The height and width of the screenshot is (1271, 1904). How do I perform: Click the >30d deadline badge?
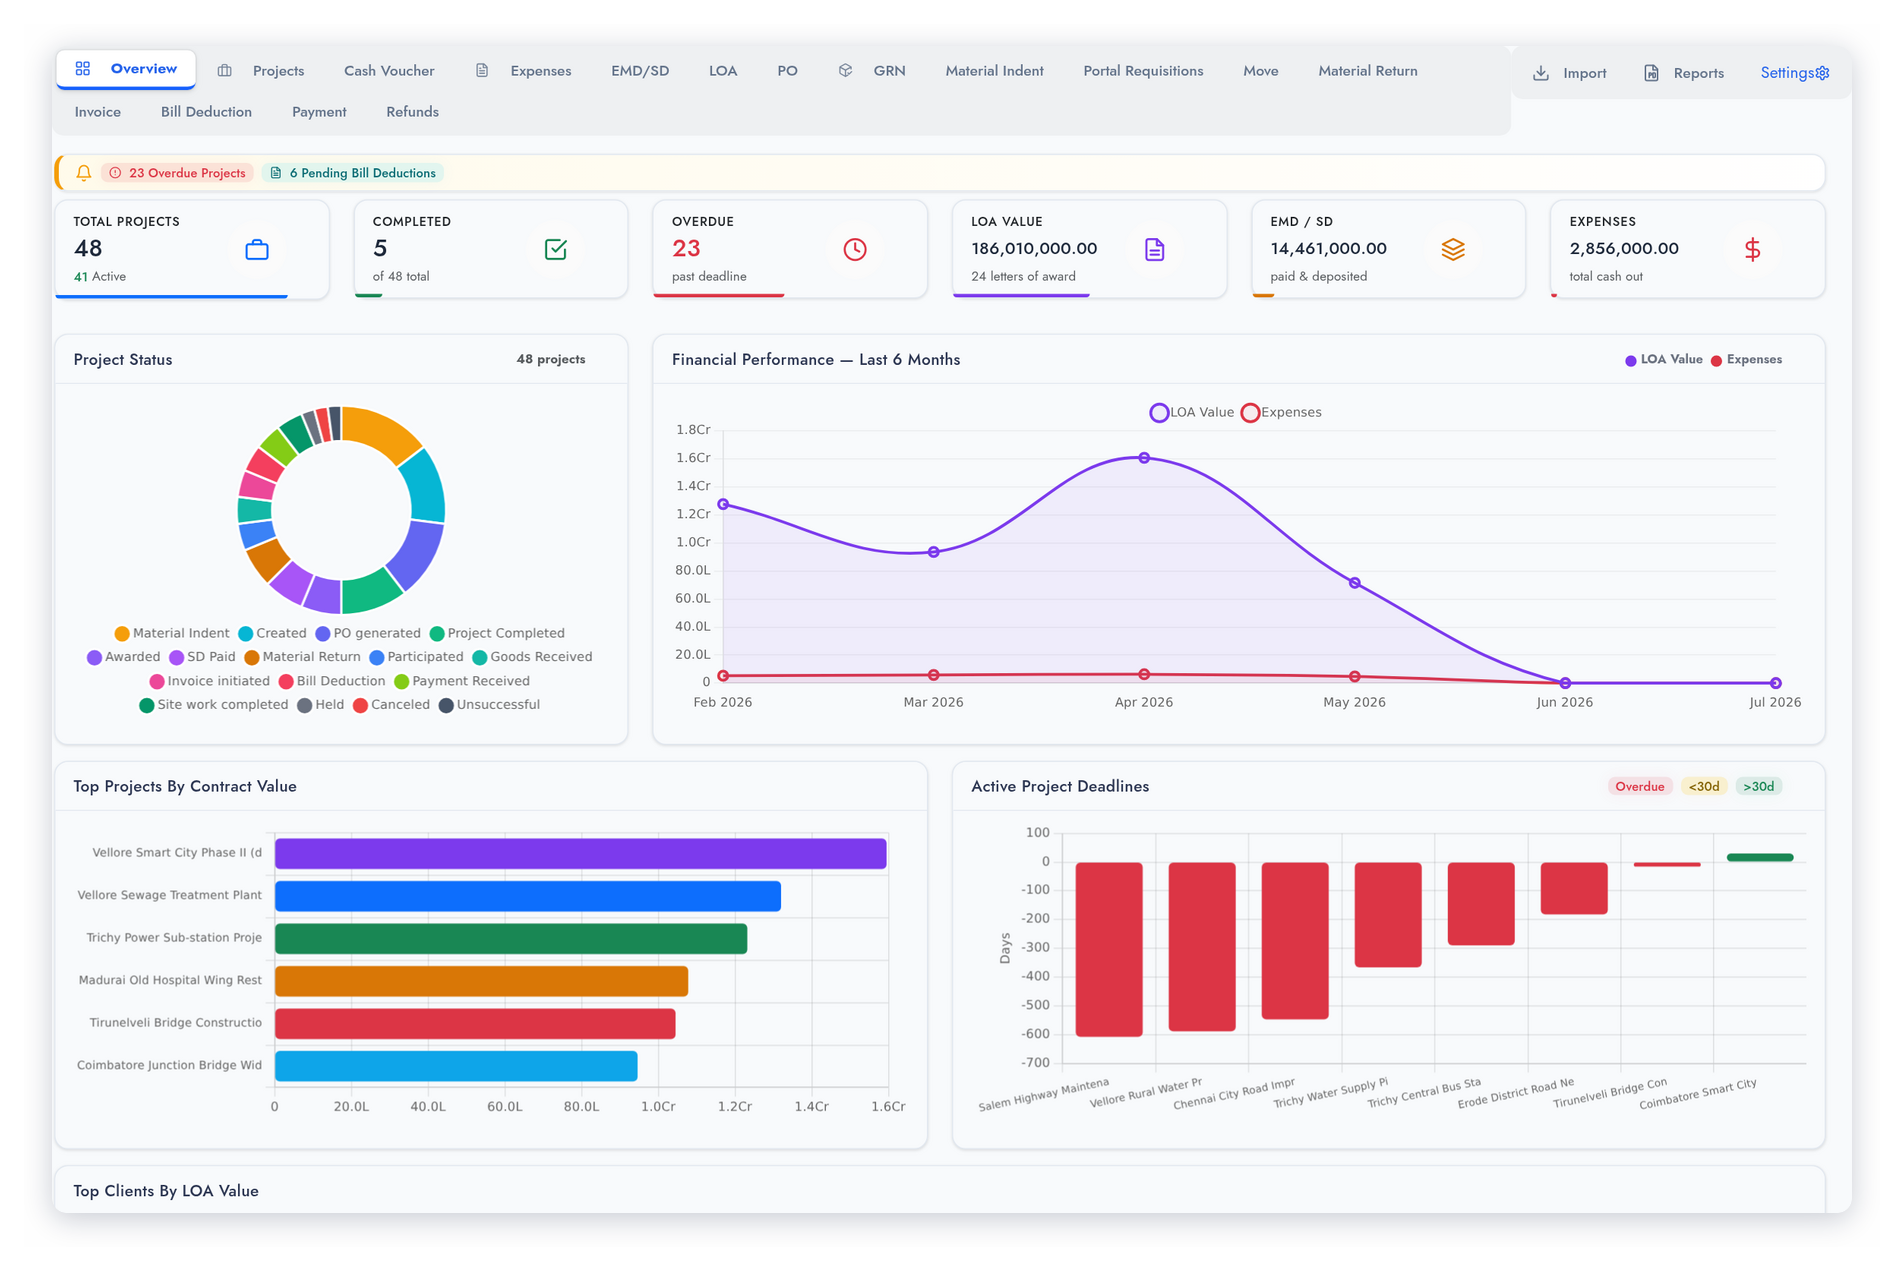click(1758, 787)
